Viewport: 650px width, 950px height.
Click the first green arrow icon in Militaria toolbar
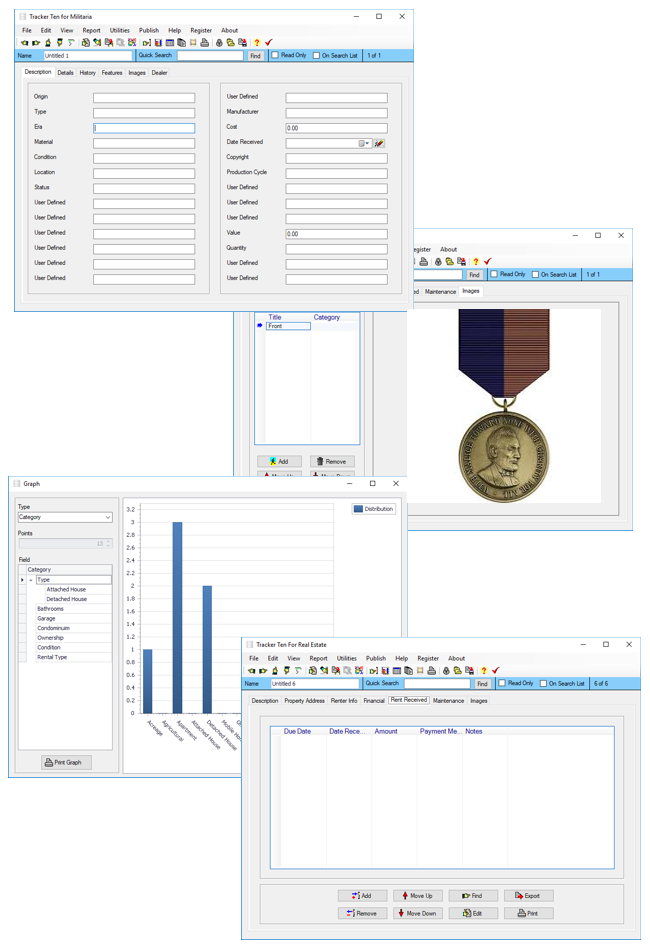[25, 43]
